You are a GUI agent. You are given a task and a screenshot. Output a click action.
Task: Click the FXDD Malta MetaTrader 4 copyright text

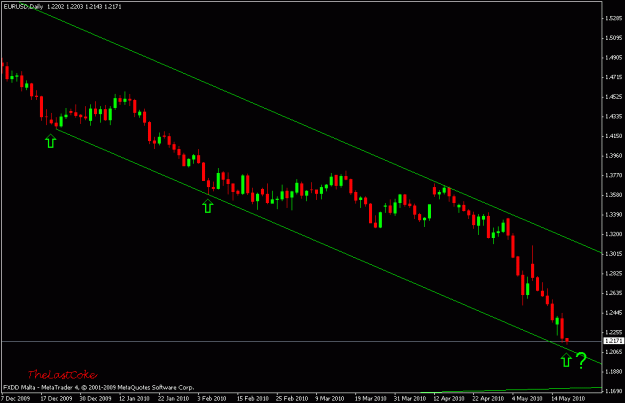(98, 387)
